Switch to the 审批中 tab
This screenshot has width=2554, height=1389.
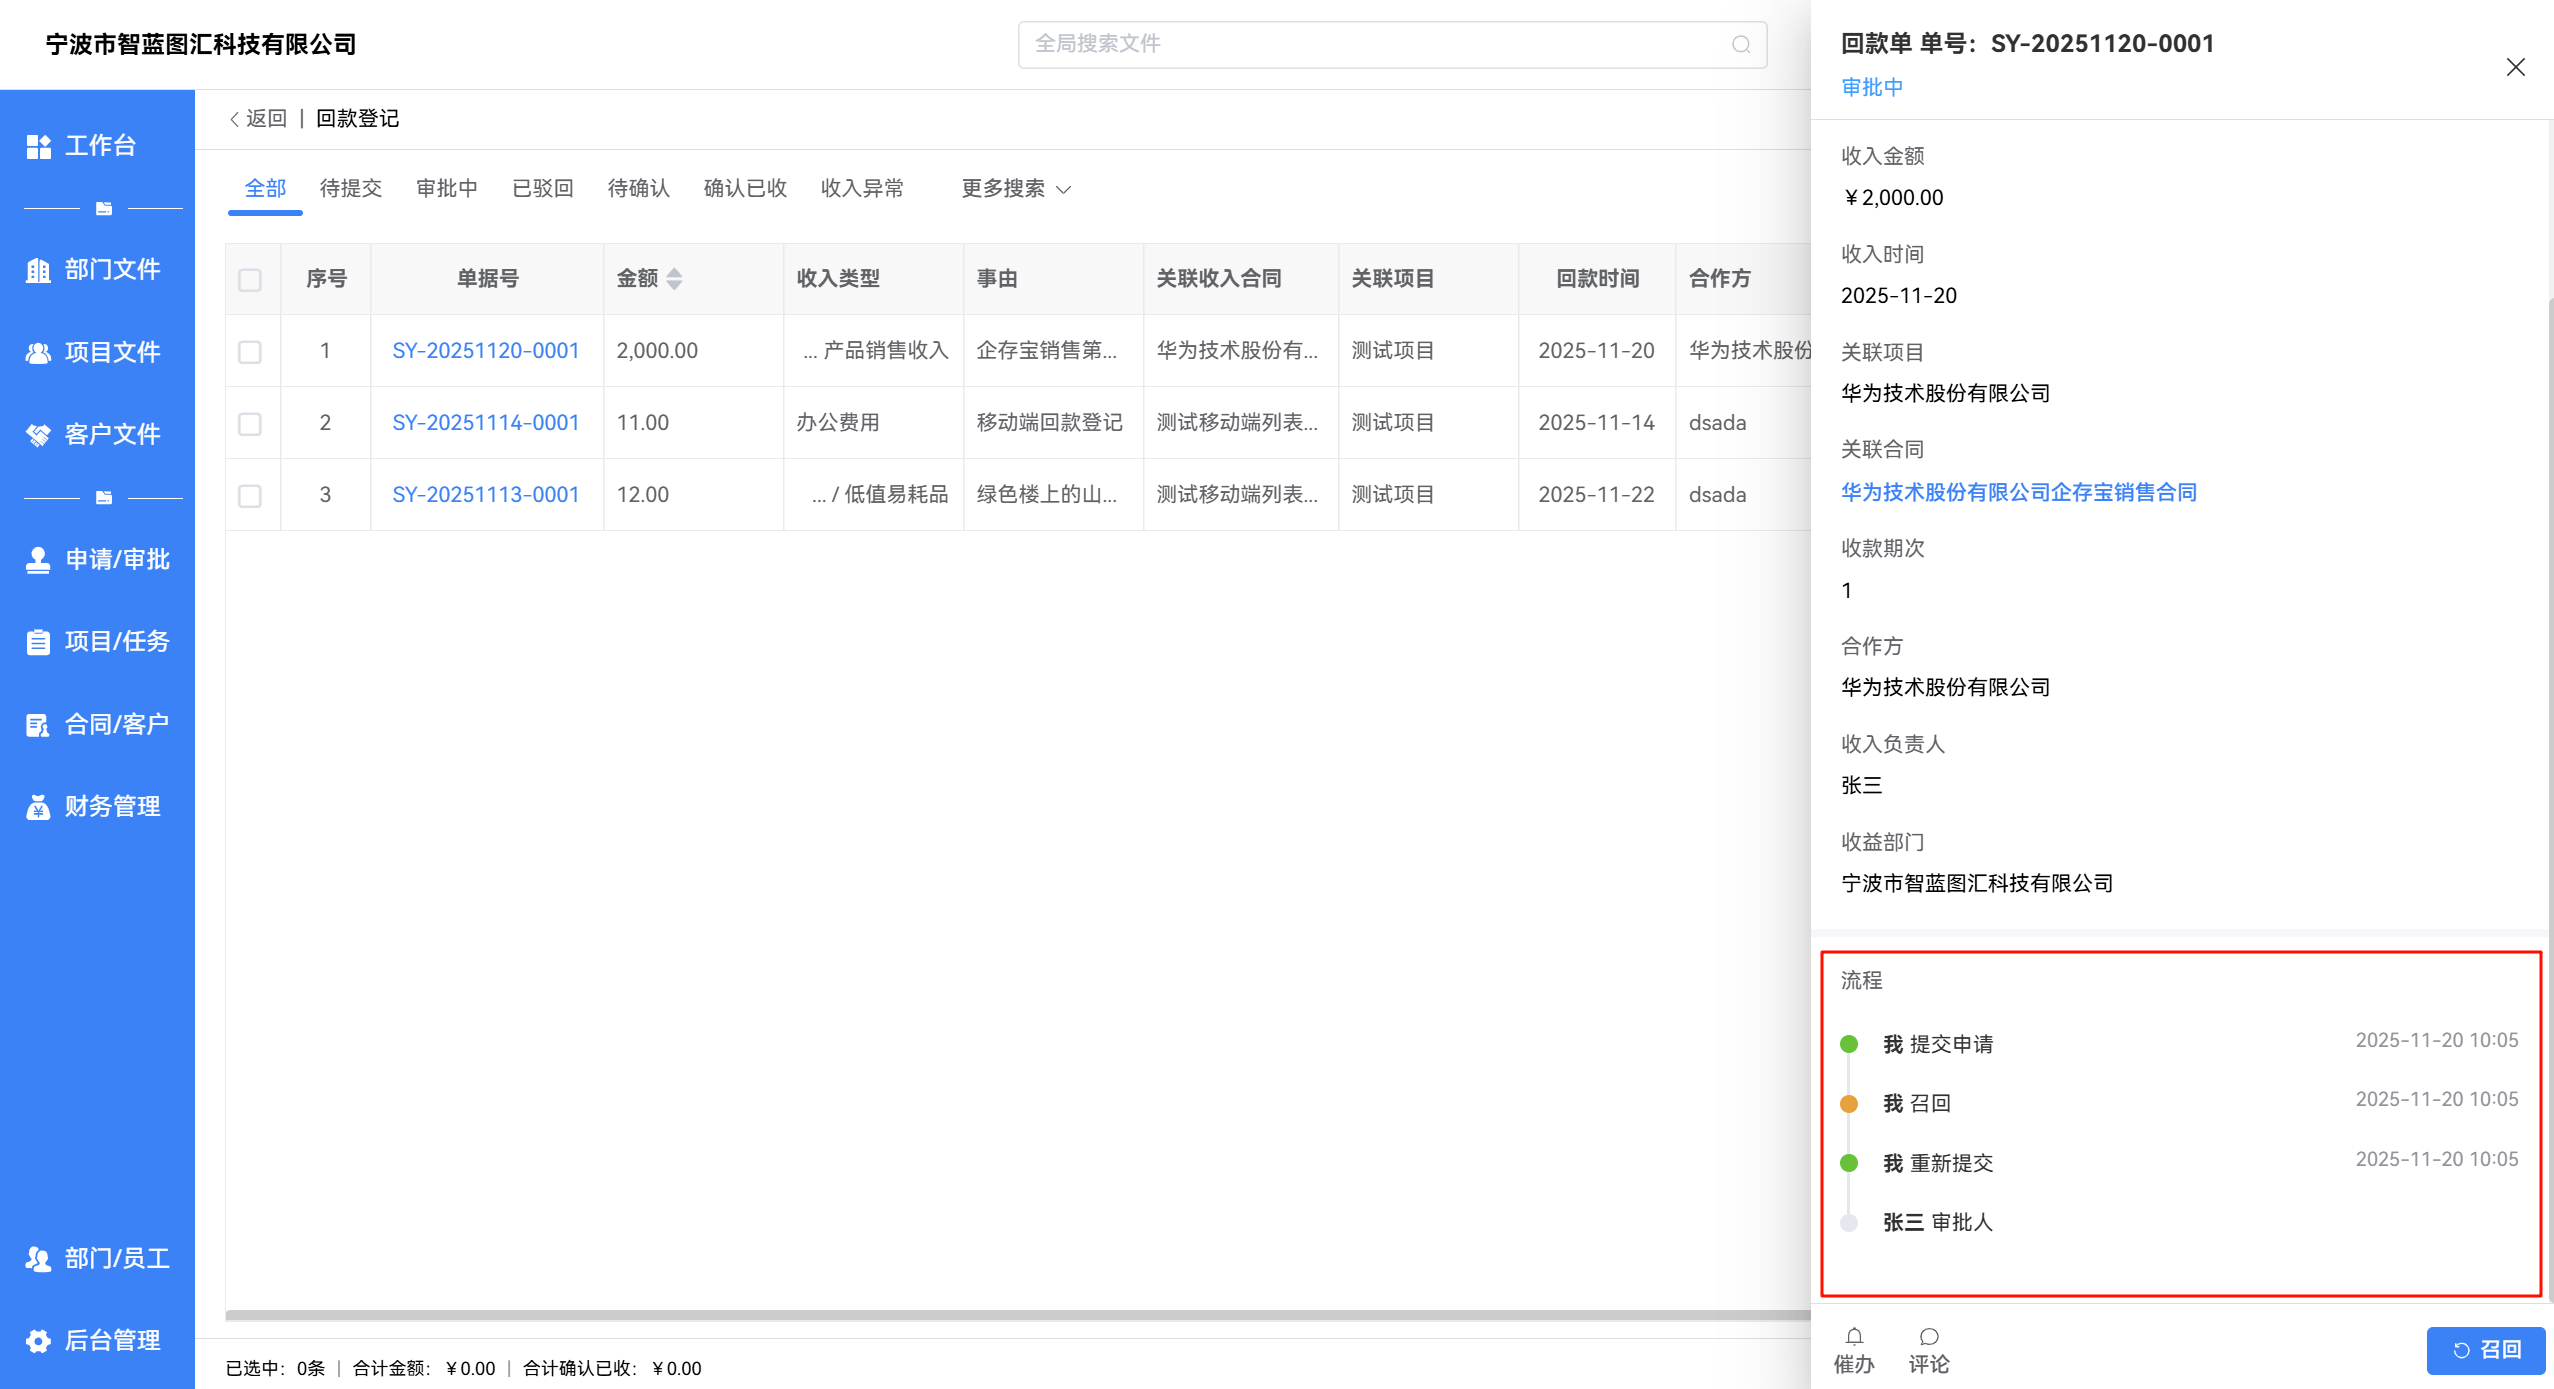click(446, 189)
